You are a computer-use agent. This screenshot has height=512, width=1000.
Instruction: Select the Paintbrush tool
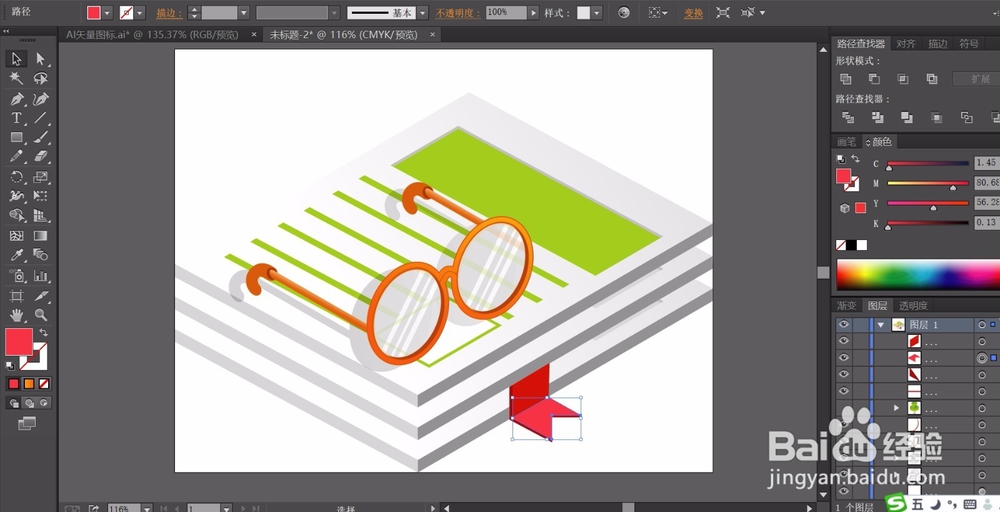[x=41, y=137]
